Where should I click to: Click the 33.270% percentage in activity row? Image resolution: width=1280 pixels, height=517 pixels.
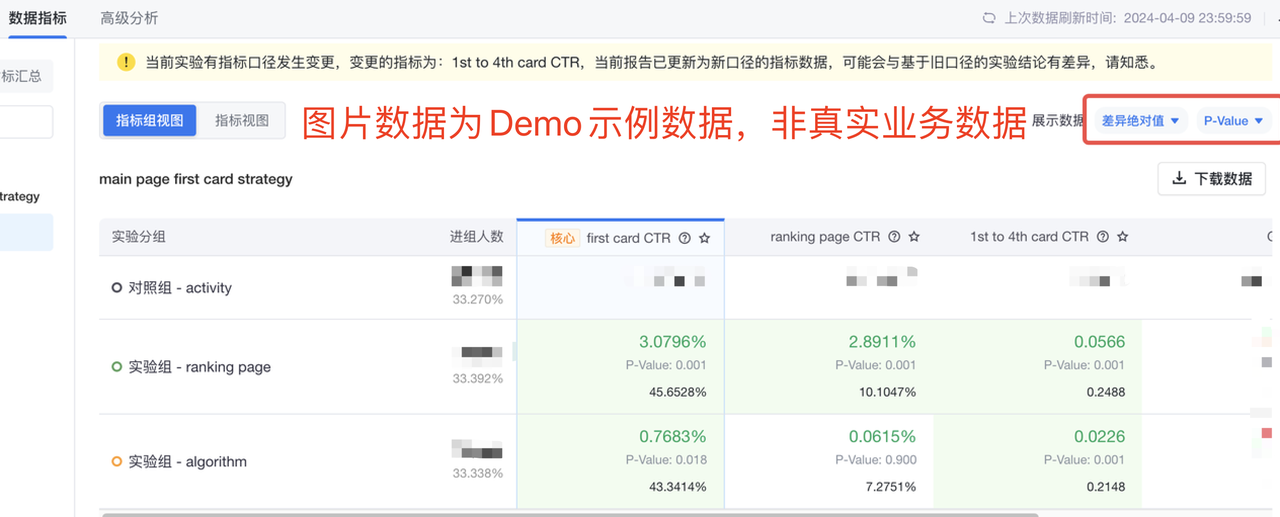[x=478, y=299]
